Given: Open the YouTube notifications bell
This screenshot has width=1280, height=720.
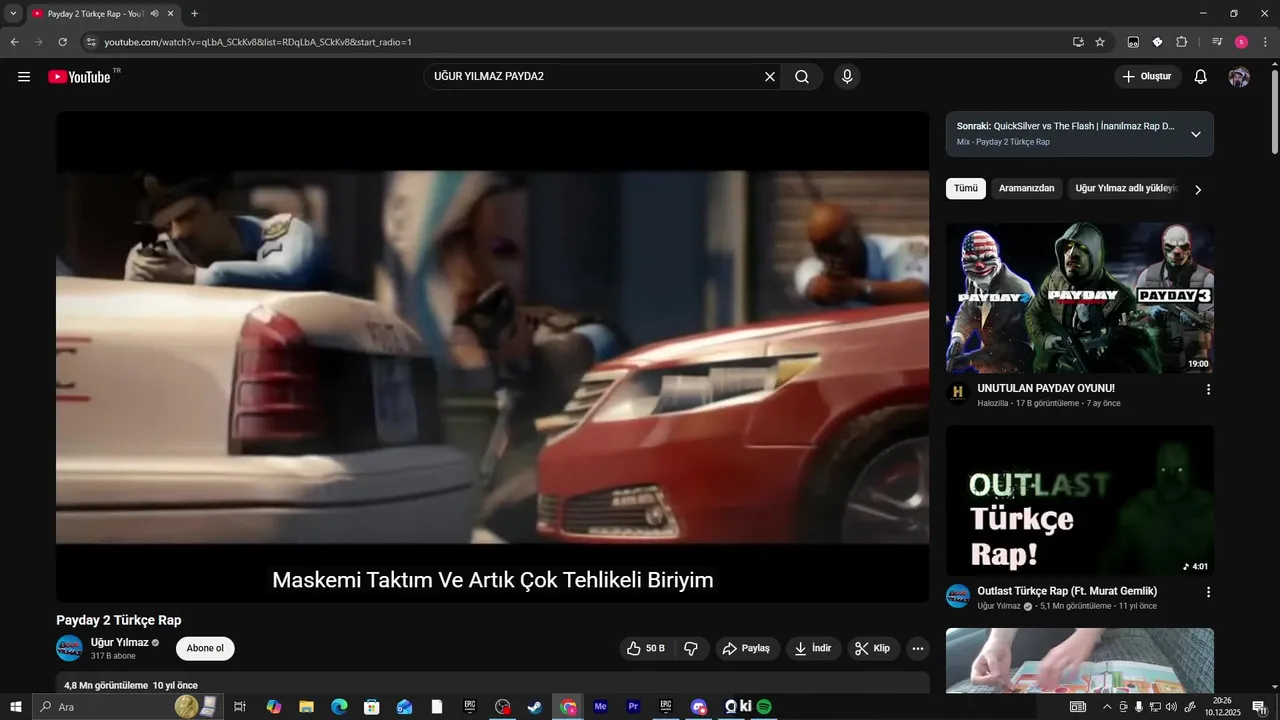Looking at the screenshot, I should (1201, 77).
